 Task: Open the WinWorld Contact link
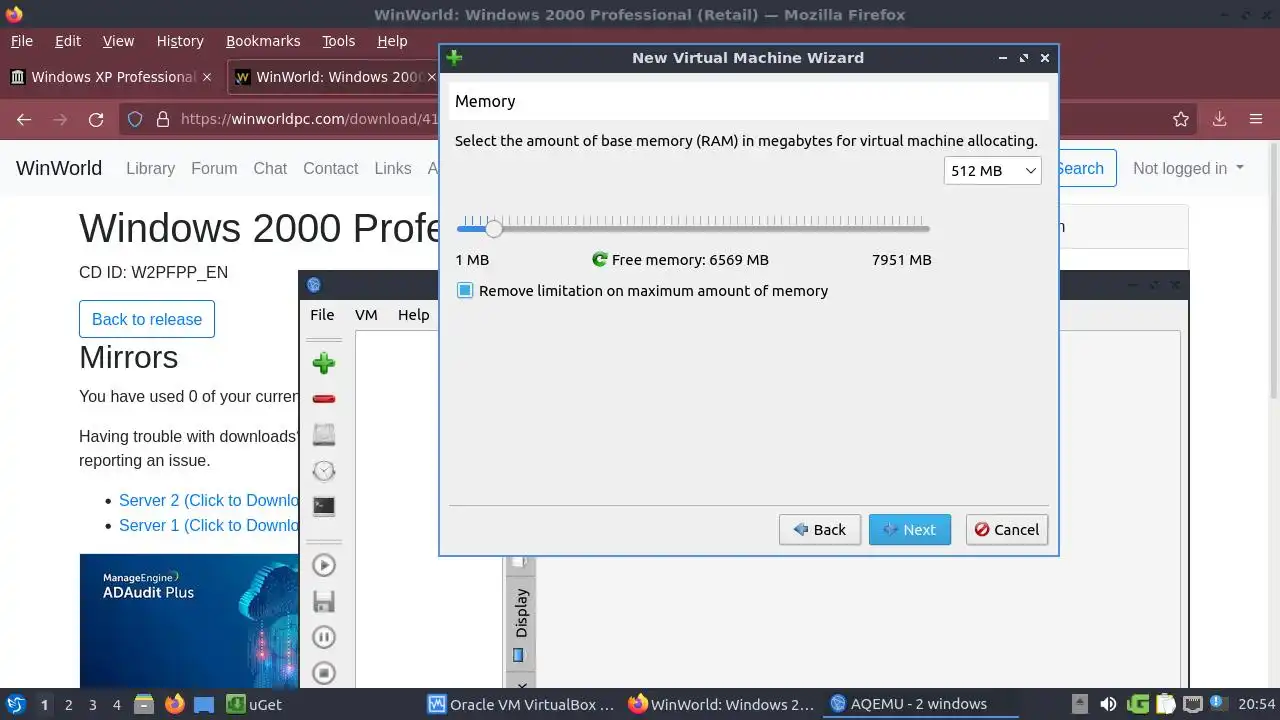330,168
